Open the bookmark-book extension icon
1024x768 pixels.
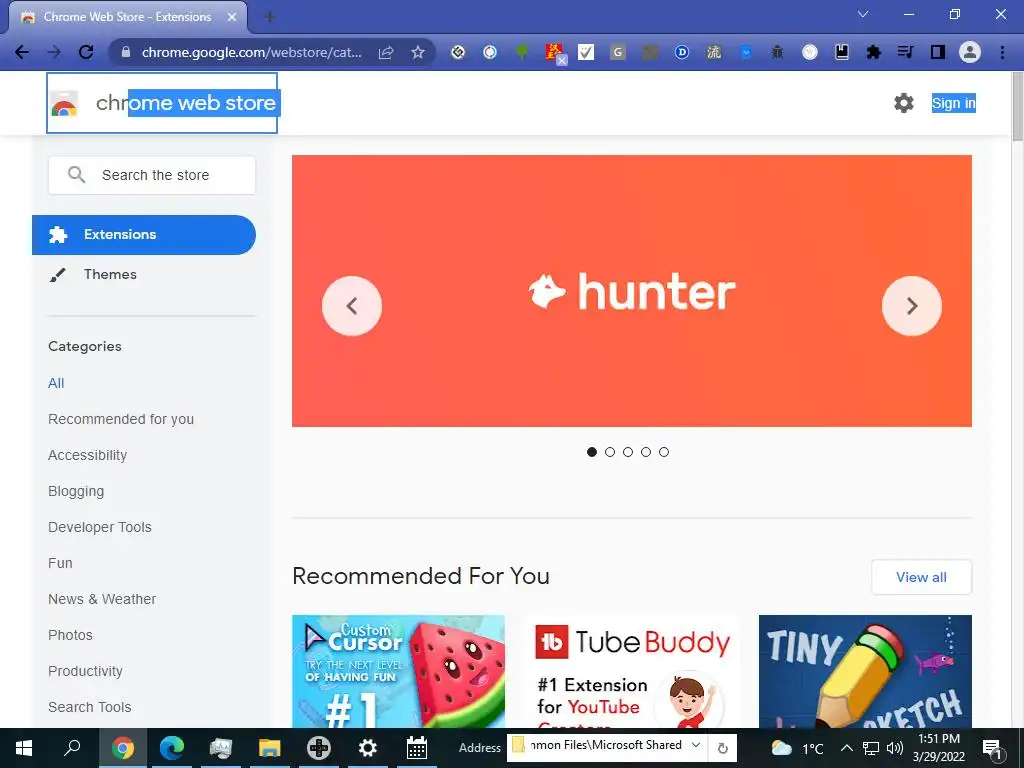point(842,52)
